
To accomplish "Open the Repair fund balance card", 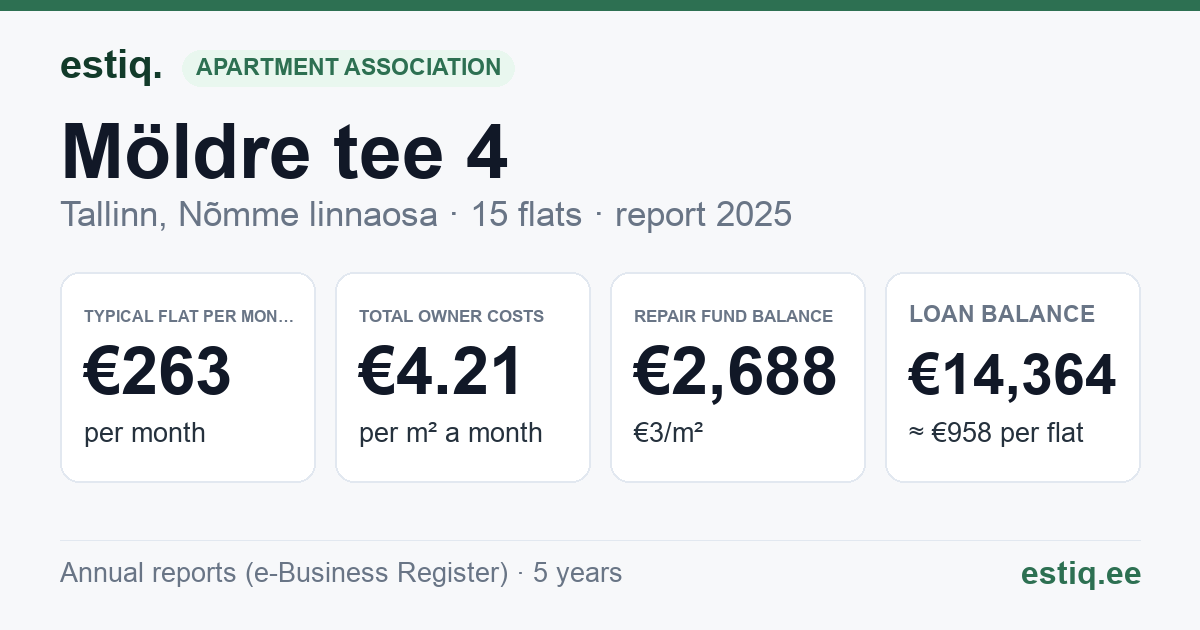I will (738, 377).
